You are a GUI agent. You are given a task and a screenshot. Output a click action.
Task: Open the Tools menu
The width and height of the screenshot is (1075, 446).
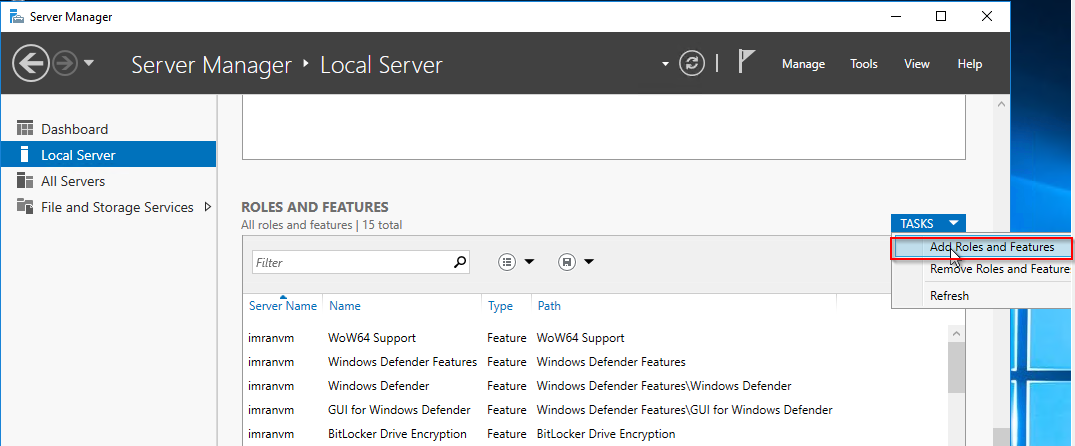tap(863, 64)
